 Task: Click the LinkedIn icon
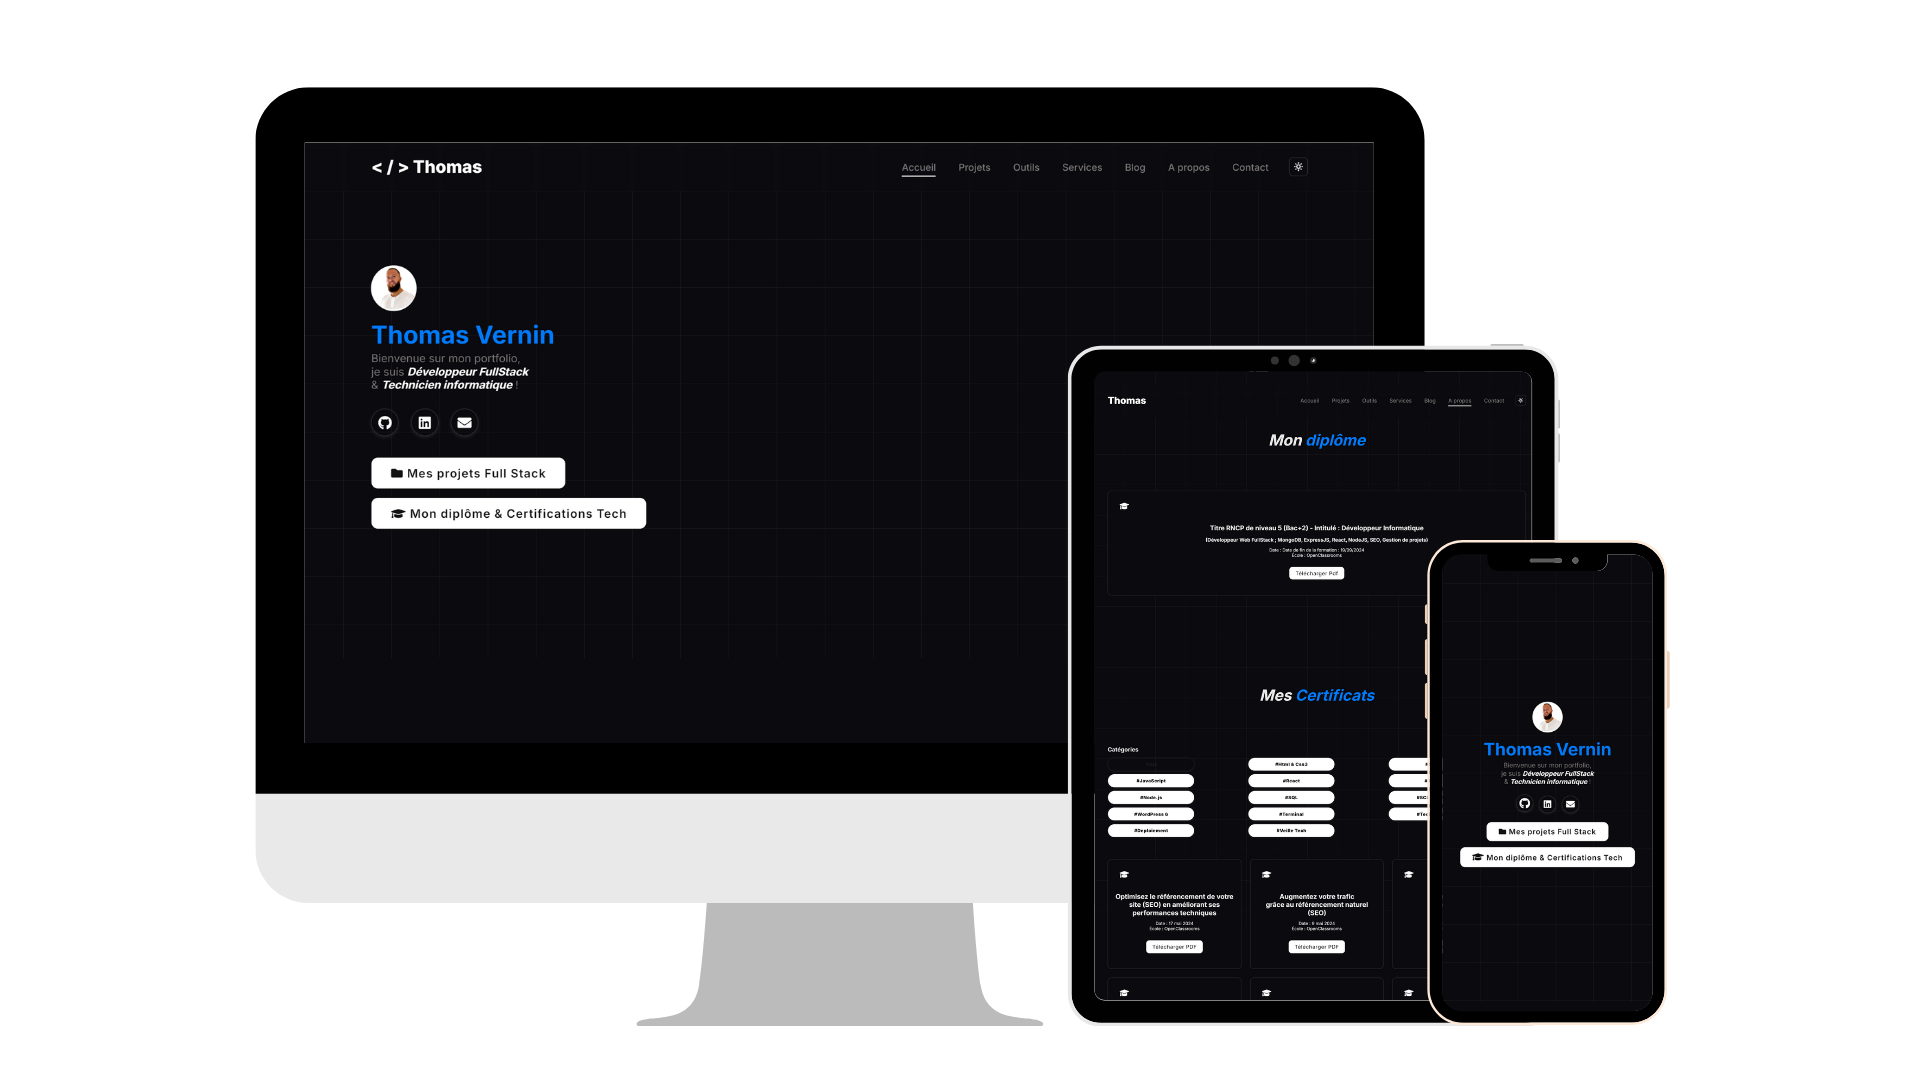pyautogui.click(x=423, y=422)
